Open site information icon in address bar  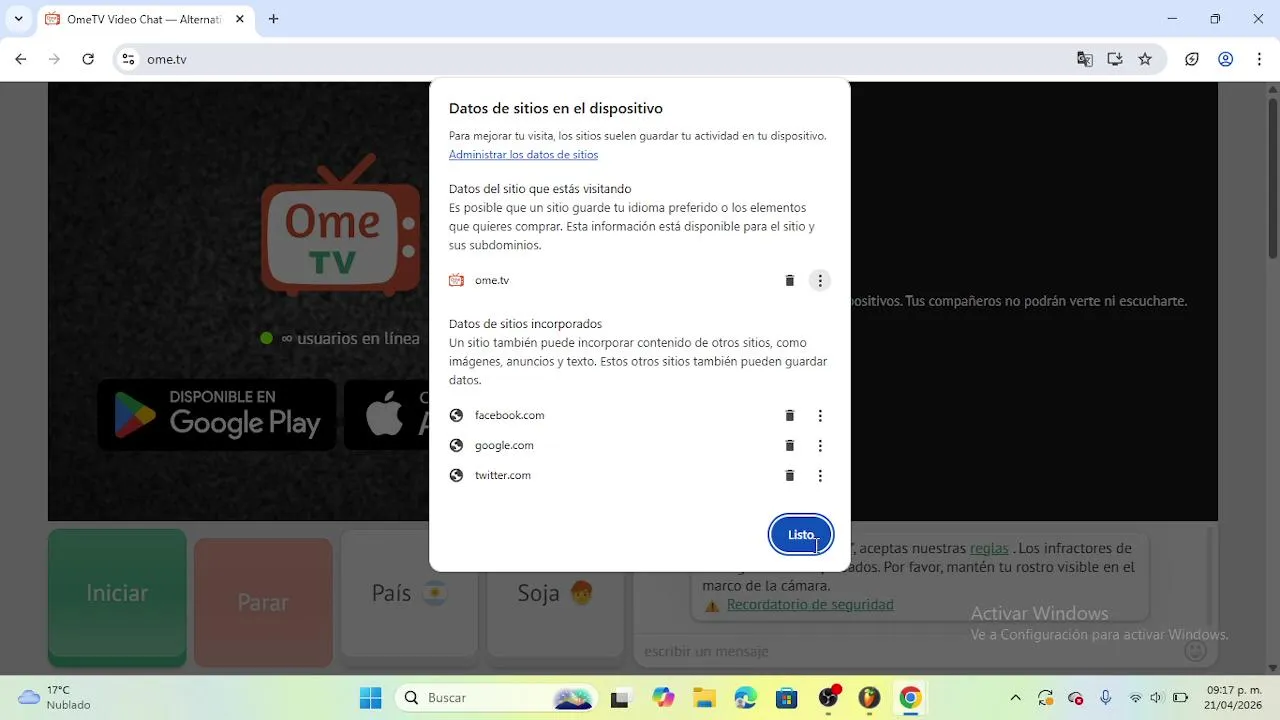coord(128,59)
